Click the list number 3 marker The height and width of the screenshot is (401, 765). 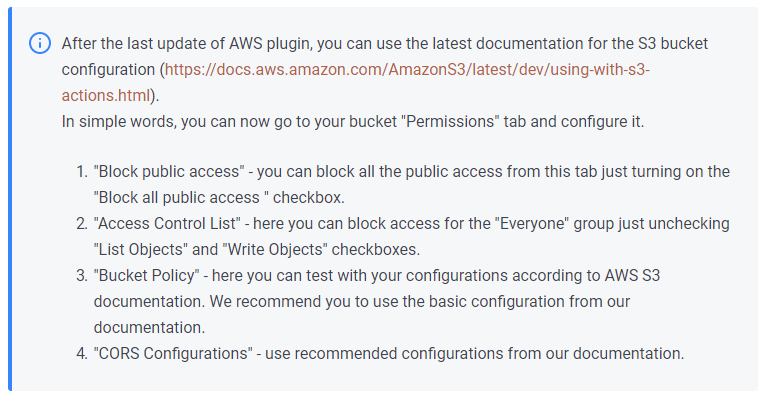pos(82,276)
